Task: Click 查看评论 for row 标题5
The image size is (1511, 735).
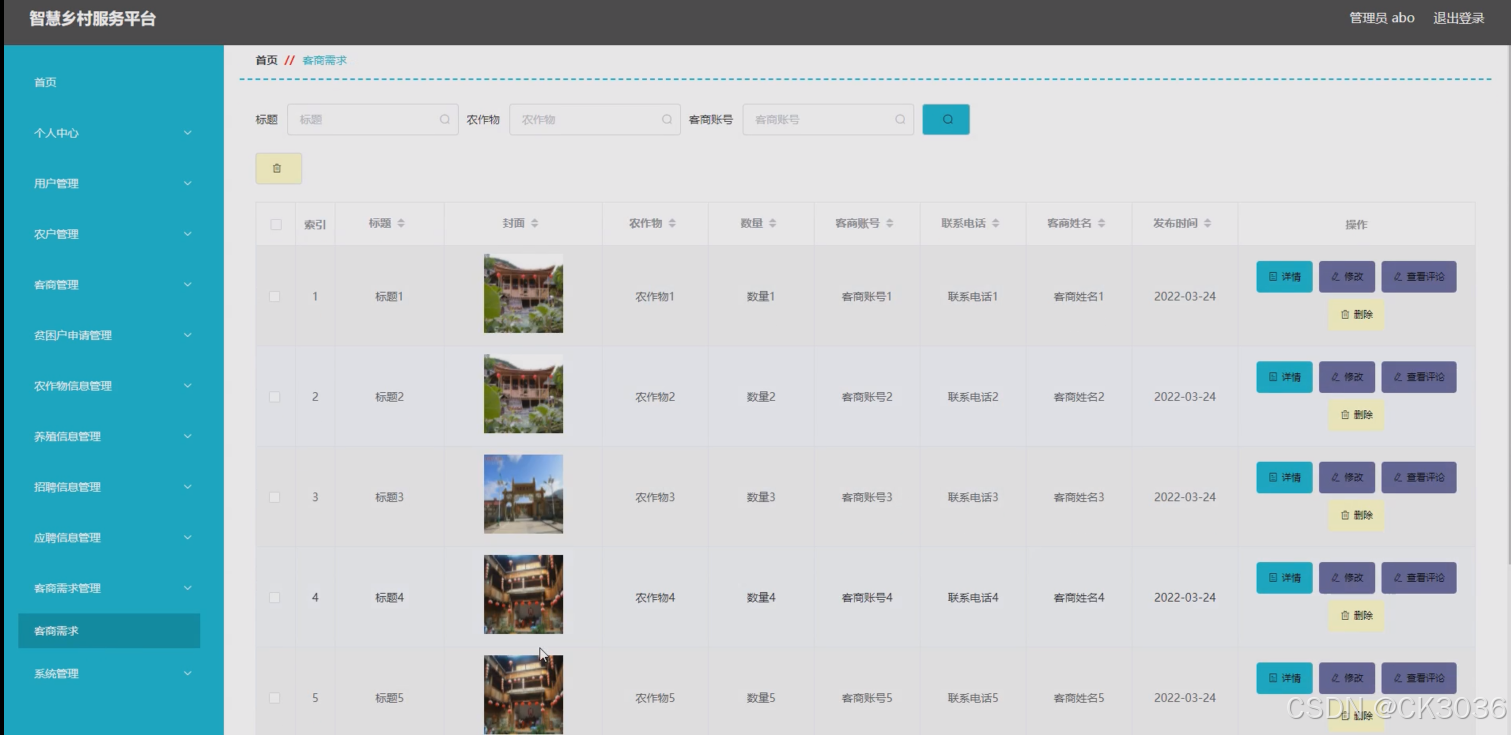Action: (1419, 678)
